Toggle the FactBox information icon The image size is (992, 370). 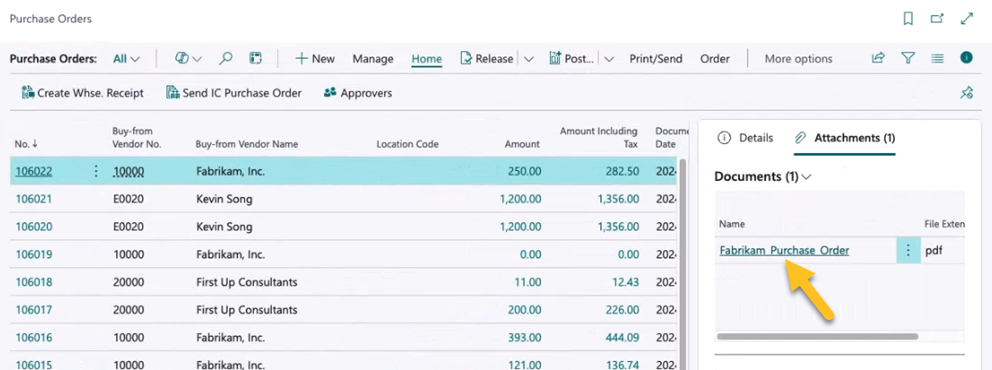coord(966,58)
